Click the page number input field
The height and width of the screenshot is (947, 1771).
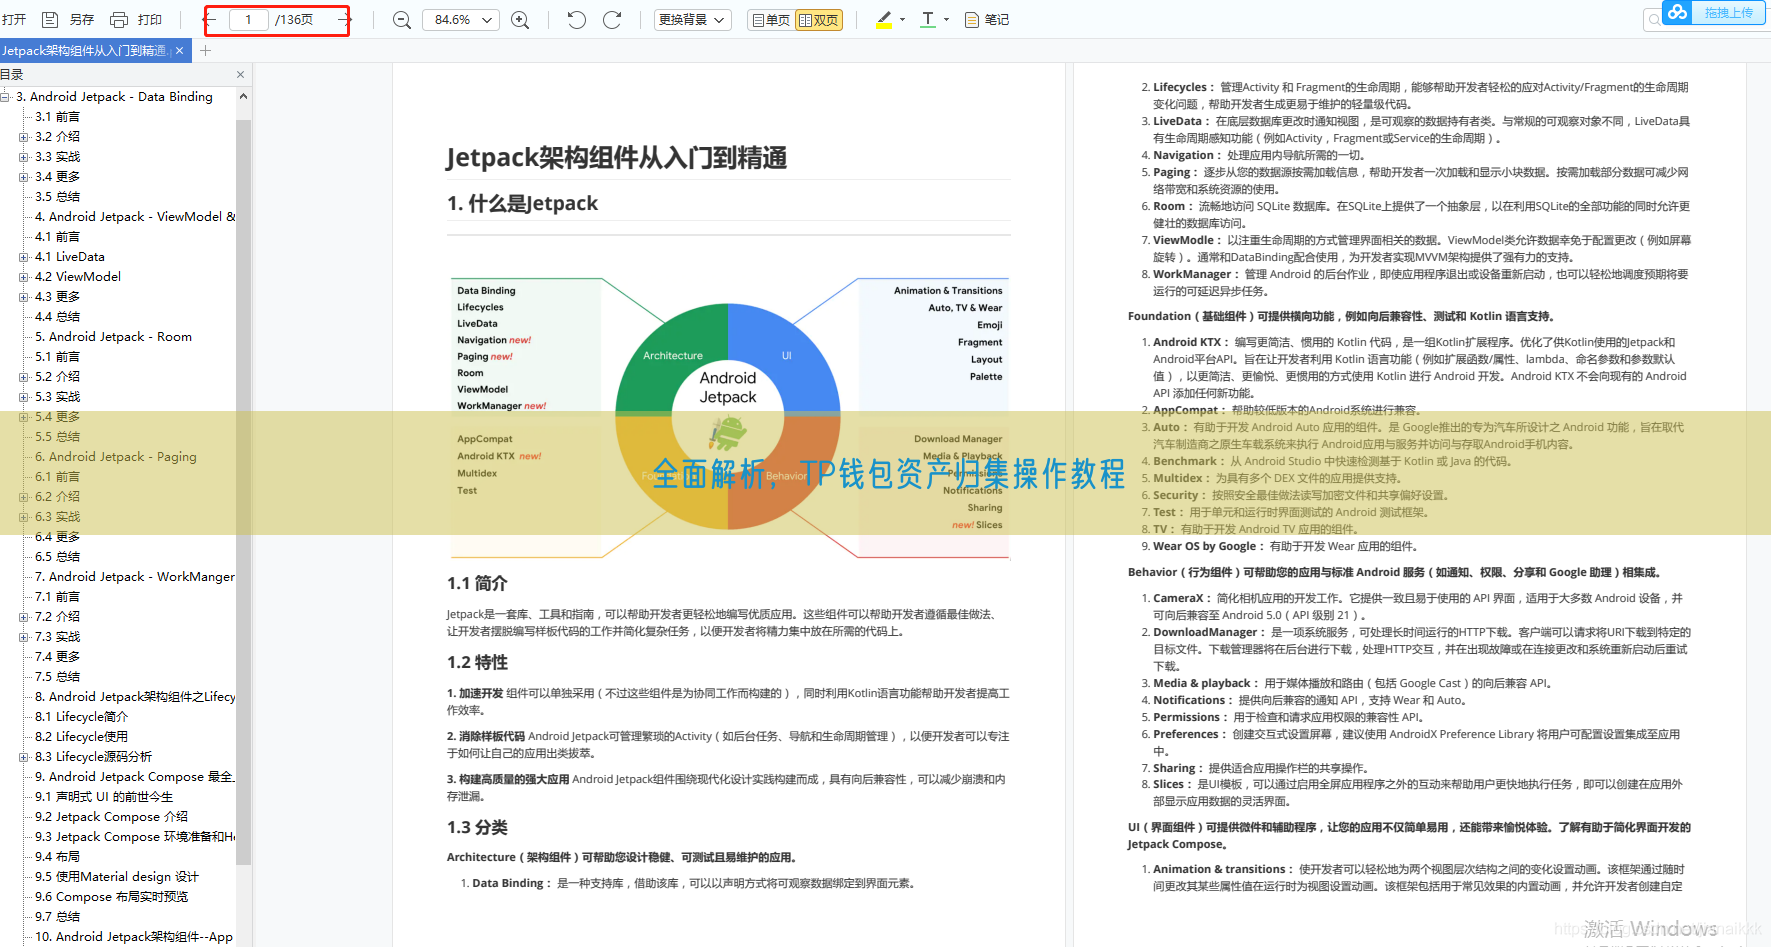248,20
